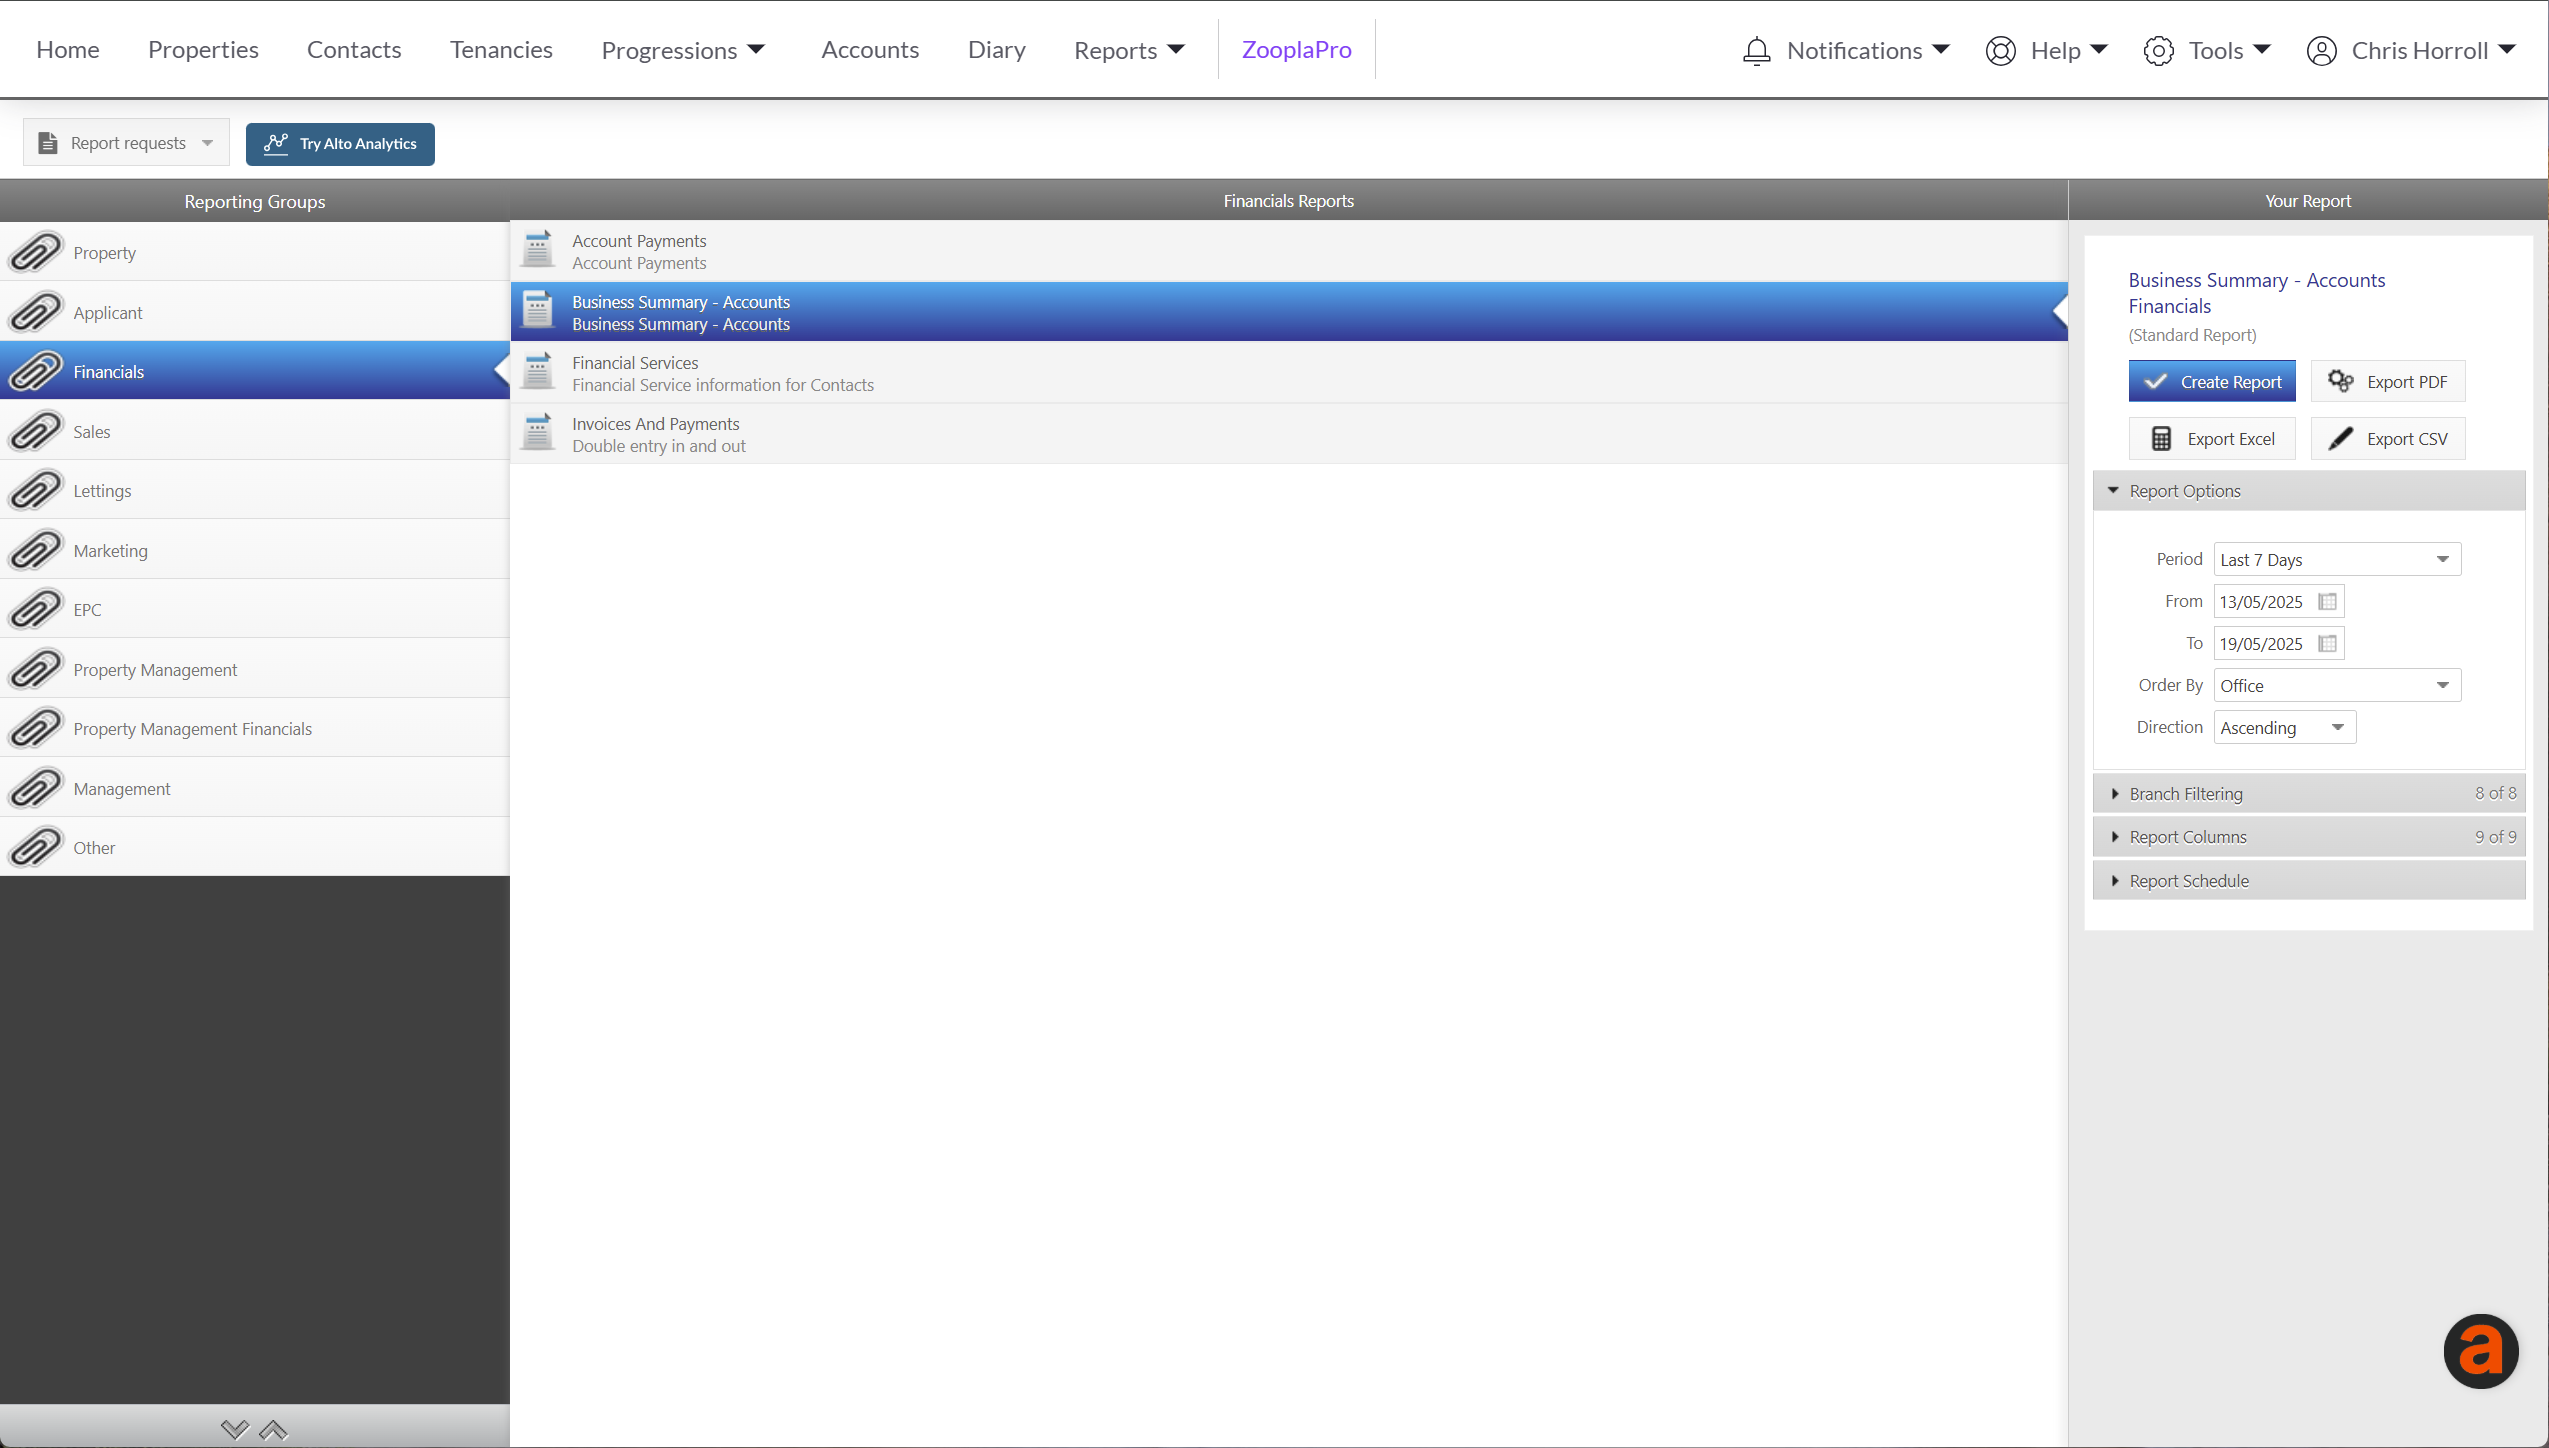Select the EPC reporting group label
The image size is (2549, 1448).
click(x=87, y=609)
